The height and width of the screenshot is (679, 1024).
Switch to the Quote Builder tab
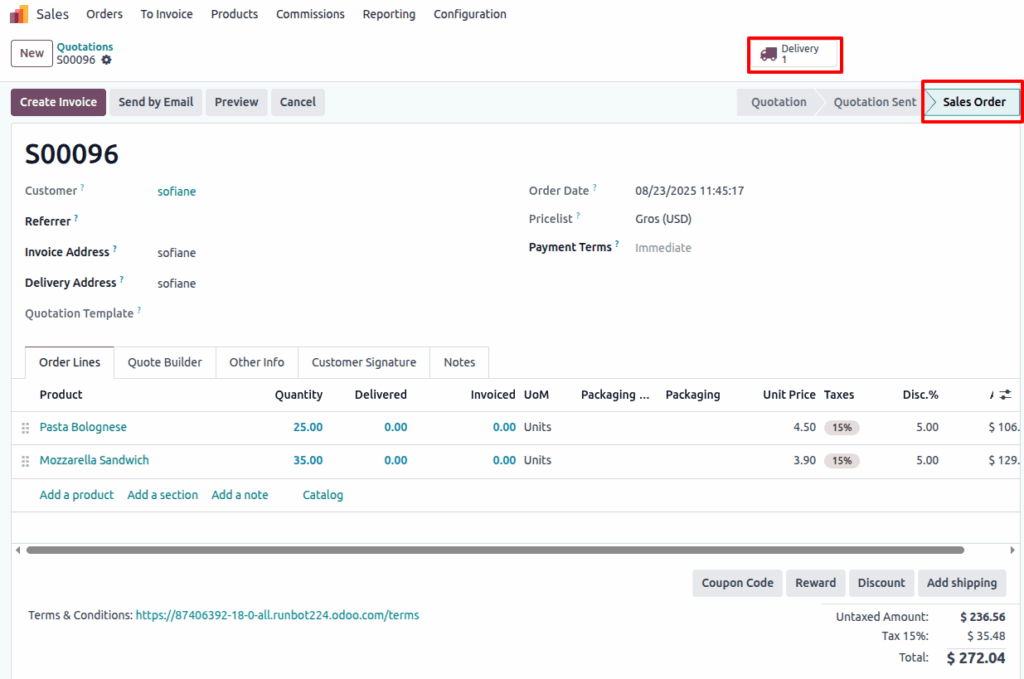165,362
